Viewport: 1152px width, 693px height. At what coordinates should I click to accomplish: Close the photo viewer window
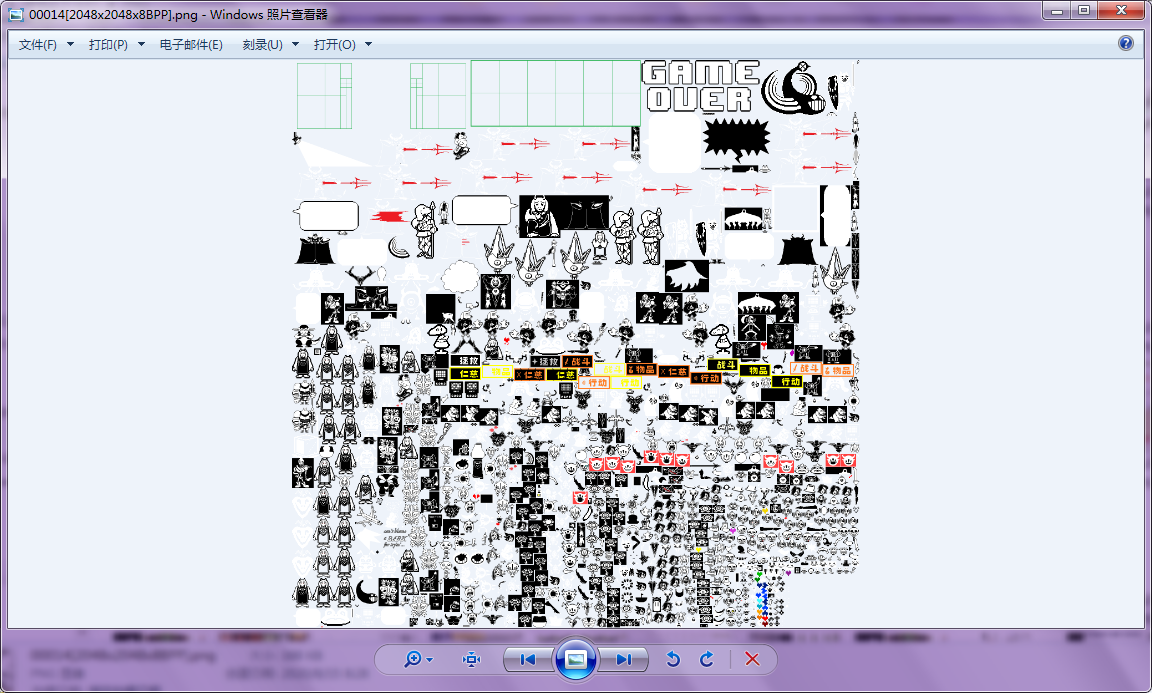point(1121,10)
